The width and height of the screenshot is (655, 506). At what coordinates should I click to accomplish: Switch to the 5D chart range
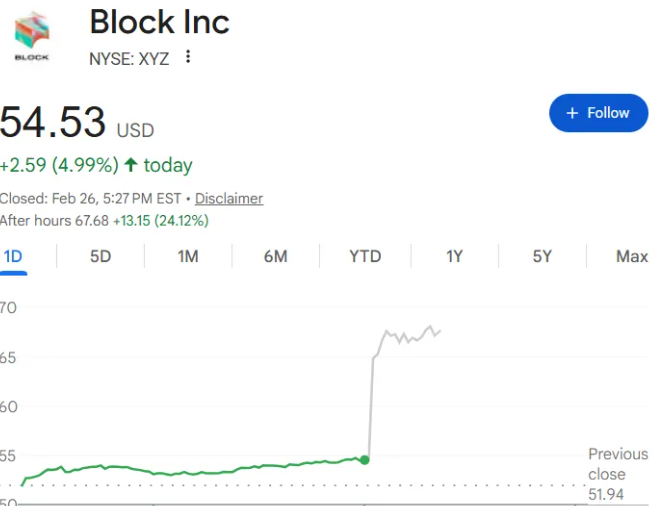coord(100,257)
